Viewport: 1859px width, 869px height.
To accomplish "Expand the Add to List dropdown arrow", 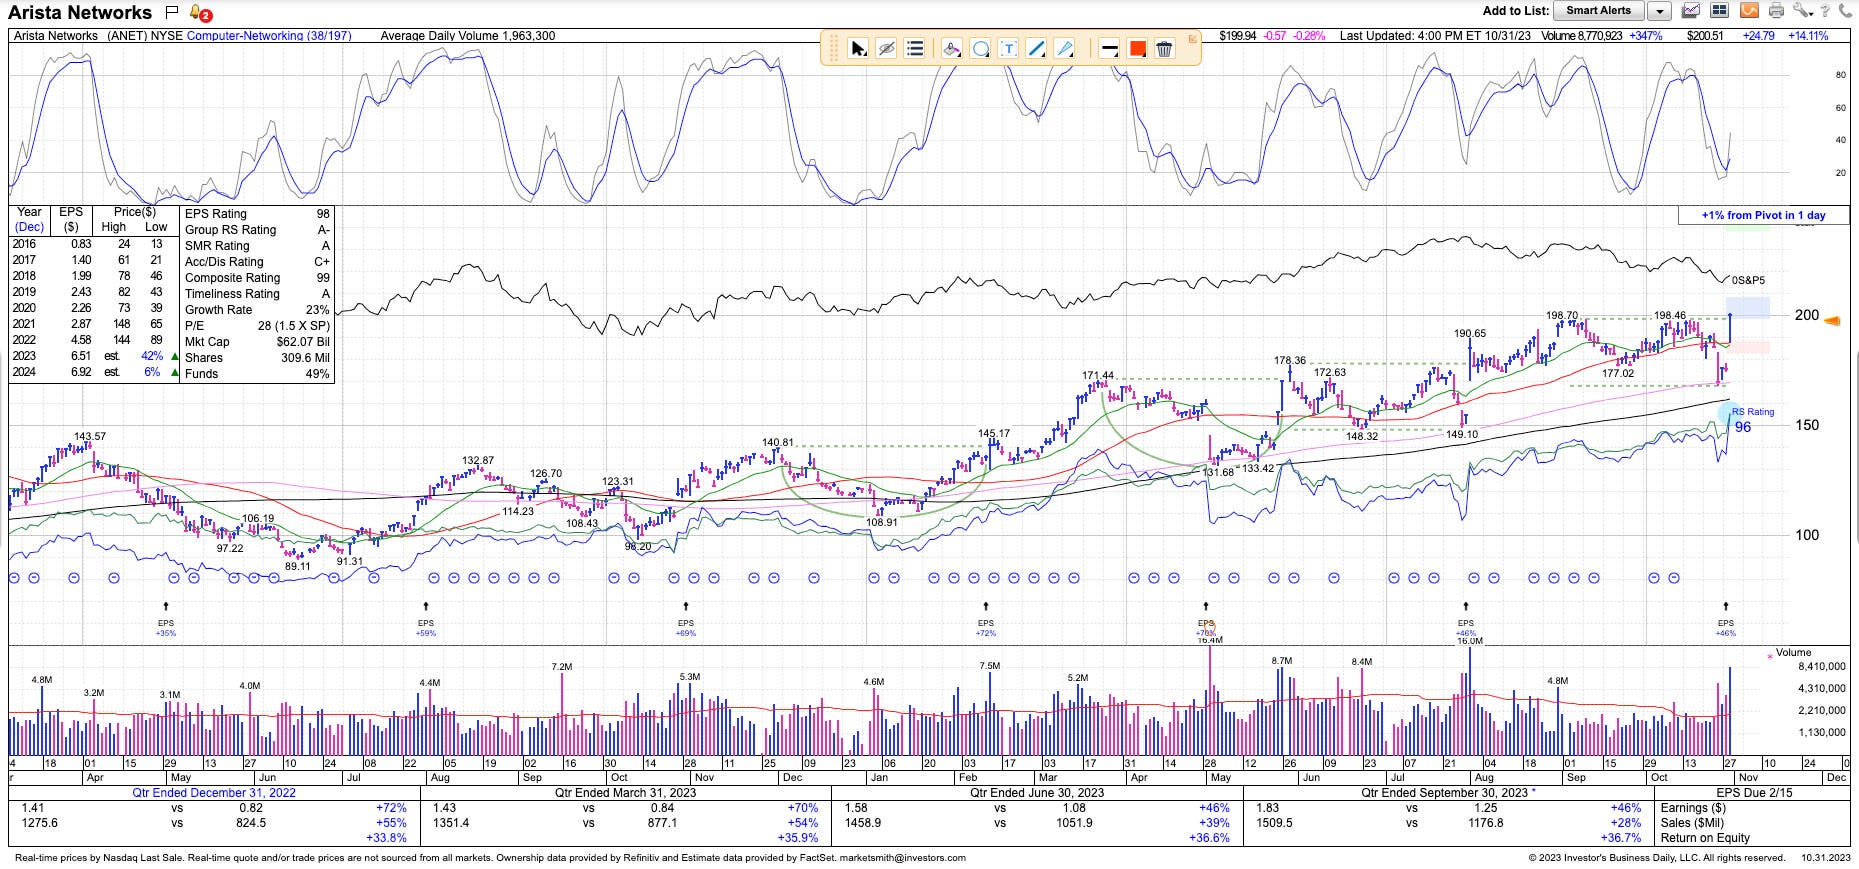I will (1658, 11).
